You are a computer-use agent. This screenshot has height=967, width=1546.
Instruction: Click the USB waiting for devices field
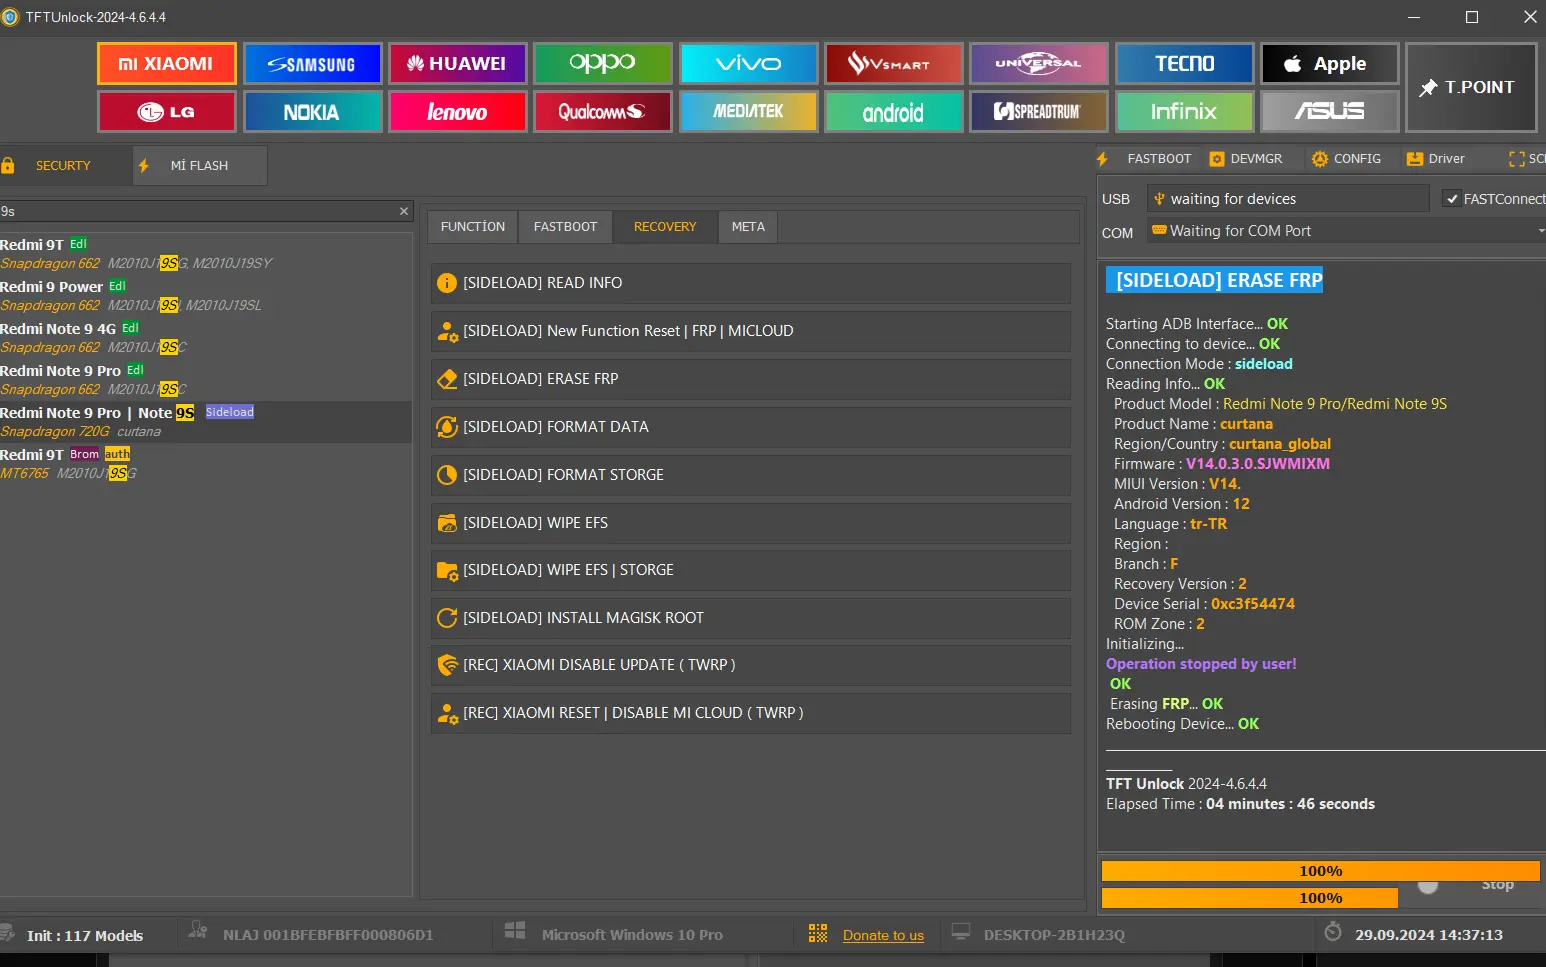[1288, 199]
